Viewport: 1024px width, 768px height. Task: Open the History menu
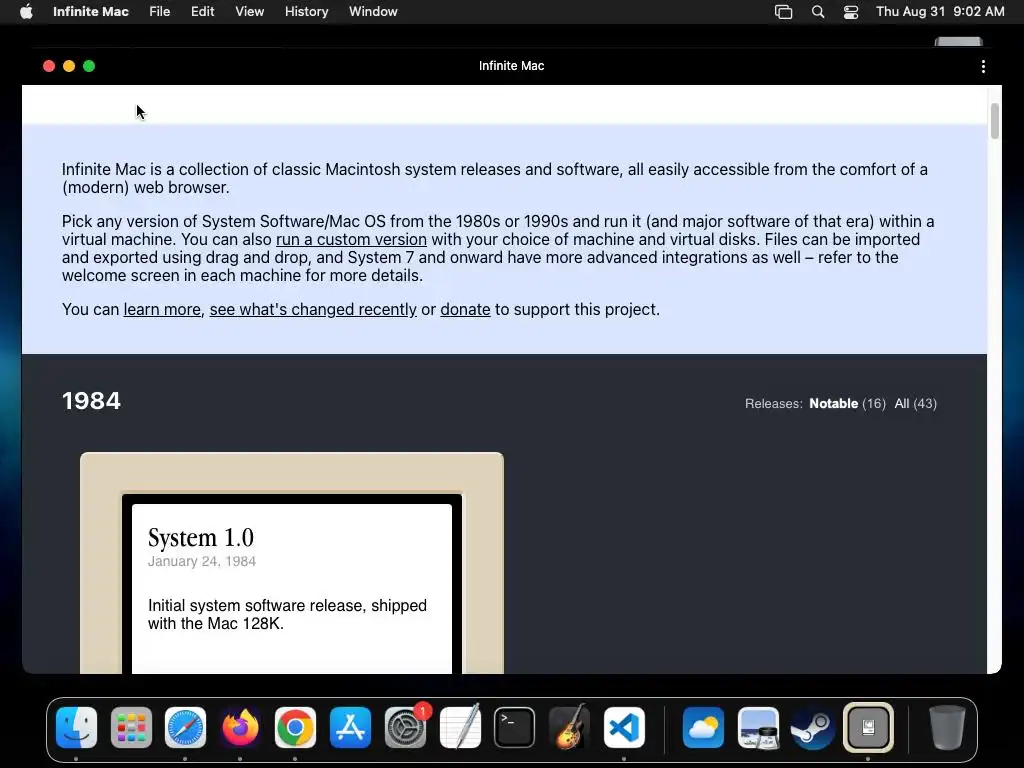[306, 12]
